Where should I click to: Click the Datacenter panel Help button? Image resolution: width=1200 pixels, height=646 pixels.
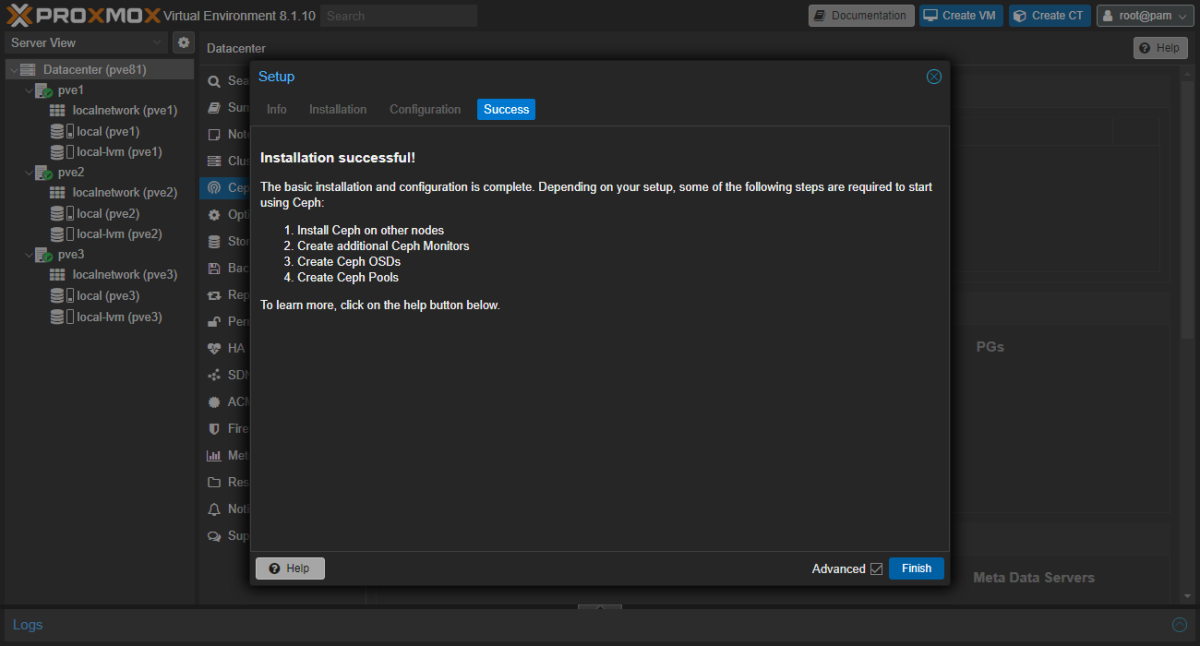tap(1160, 48)
